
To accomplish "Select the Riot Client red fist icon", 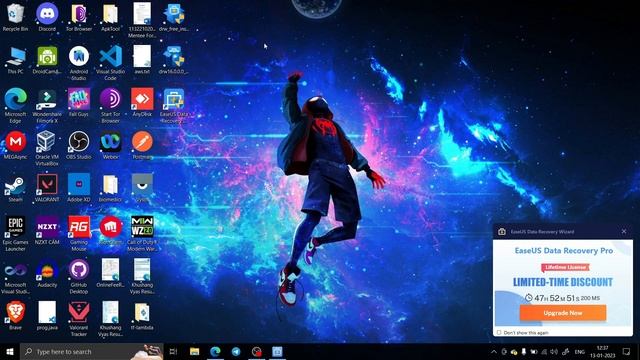I will [x=111, y=231].
